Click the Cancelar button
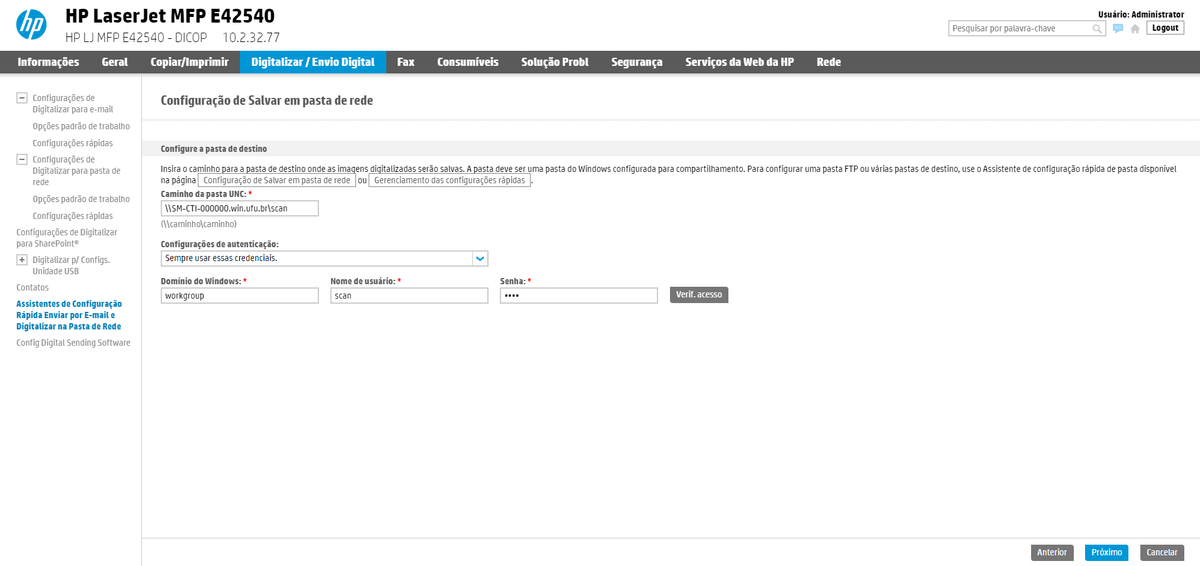The width and height of the screenshot is (1200, 566). (x=1161, y=552)
